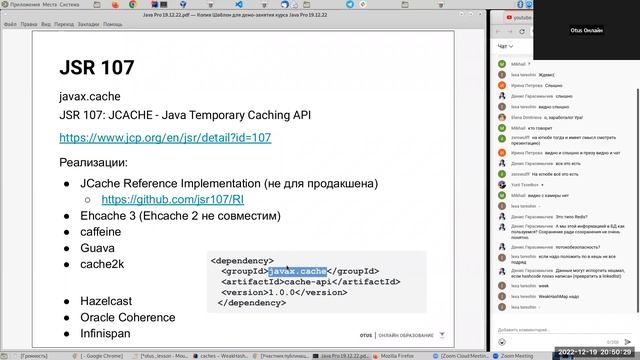Viewport: 640px width, 360px height.
Task: Click the slide options chevron icon
Action: pyautogui.click(x=442, y=335)
